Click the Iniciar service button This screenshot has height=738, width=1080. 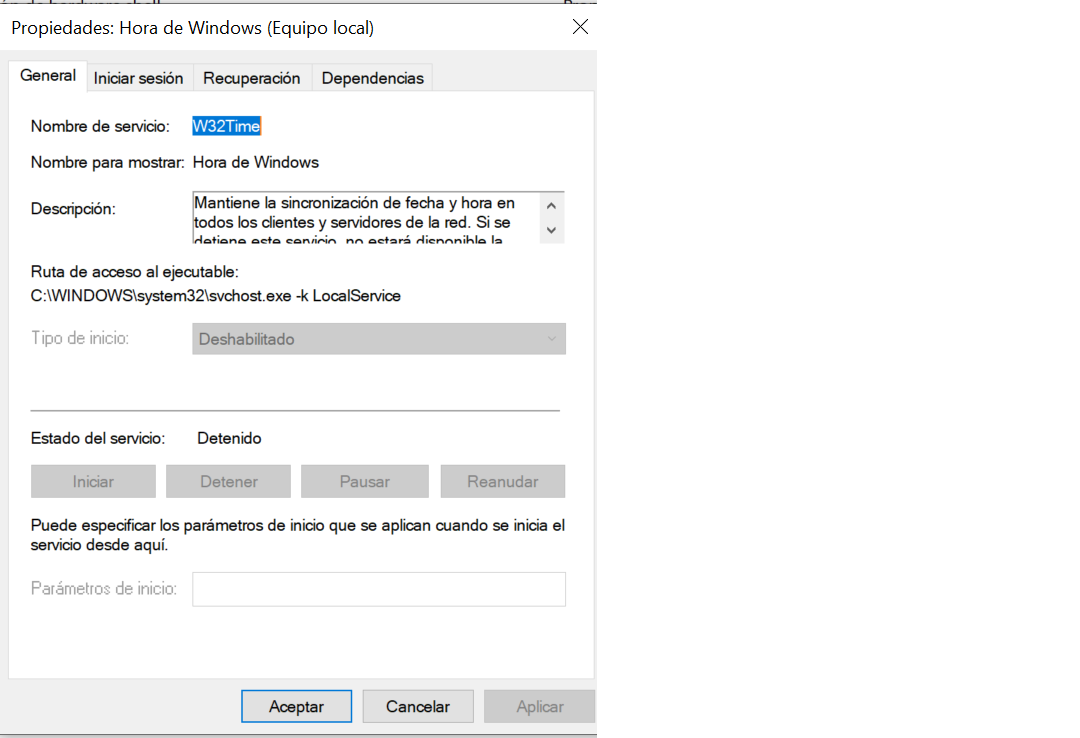click(93, 481)
